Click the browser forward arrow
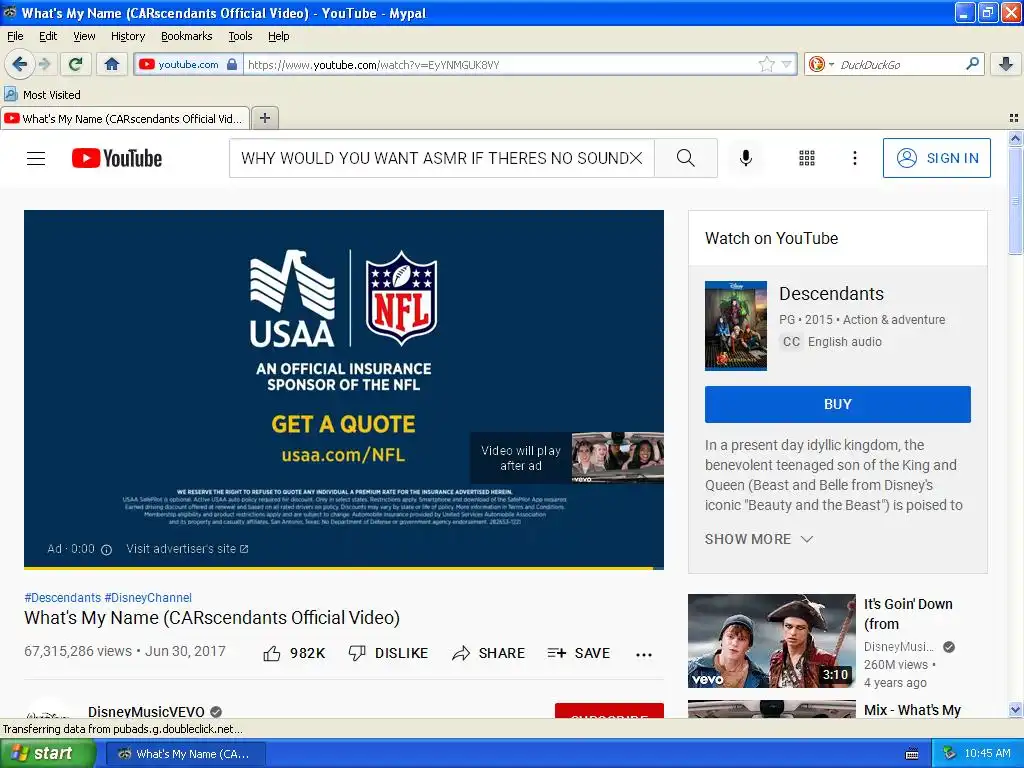Image resolution: width=1024 pixels, height=768 pixels. (44, 64)
